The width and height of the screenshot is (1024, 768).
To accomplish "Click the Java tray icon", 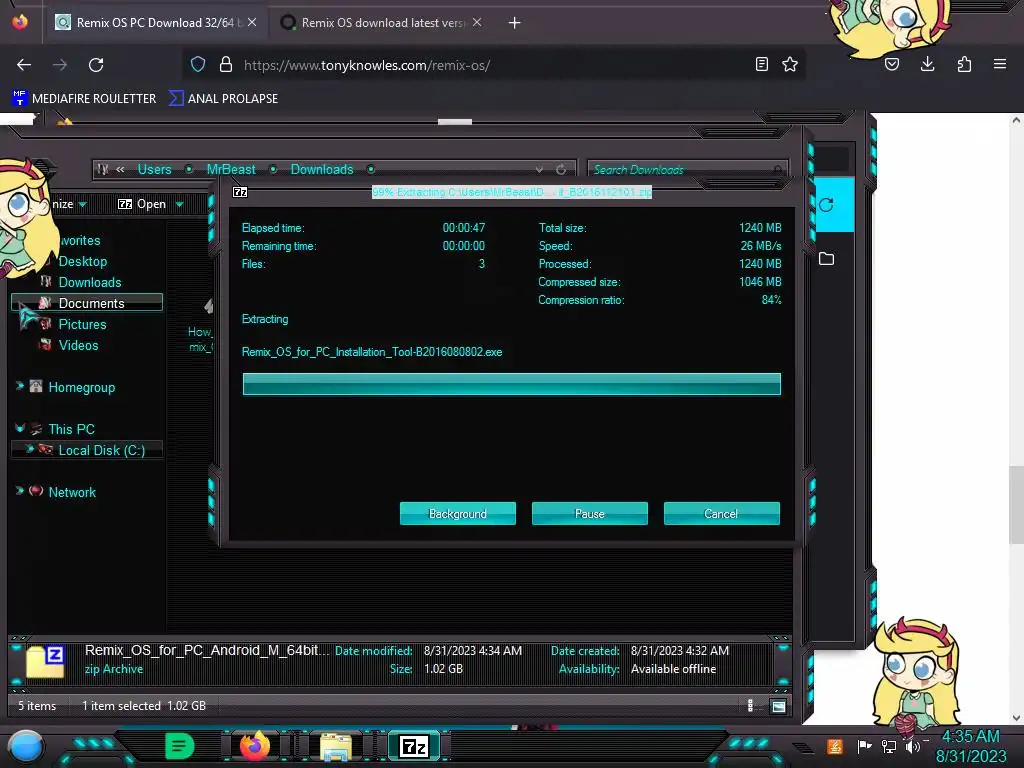I will [x=835, y=746].
